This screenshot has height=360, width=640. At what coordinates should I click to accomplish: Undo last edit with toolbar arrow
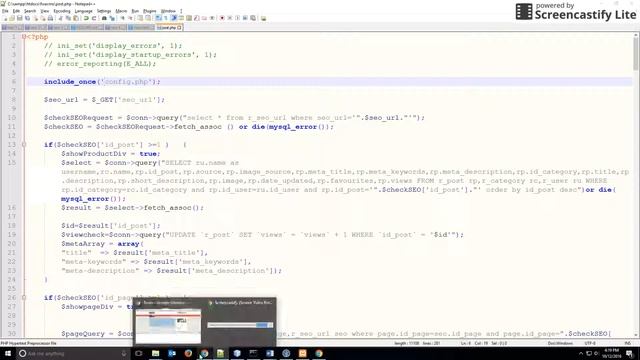tap(86, 18)
